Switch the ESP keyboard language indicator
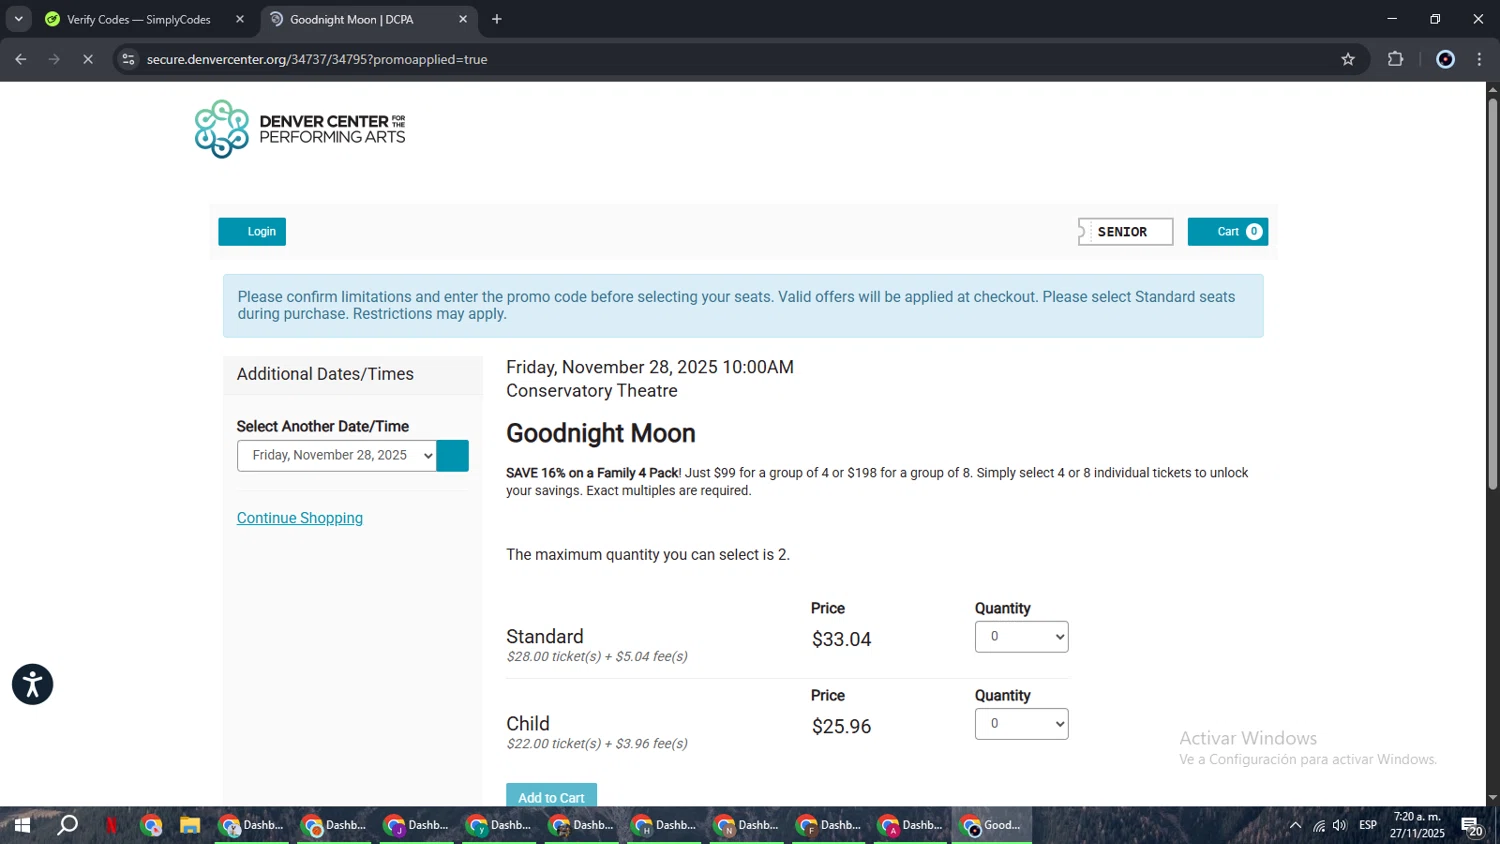1500x844 pixels. pyautogui.click(x=1368, y=826)
